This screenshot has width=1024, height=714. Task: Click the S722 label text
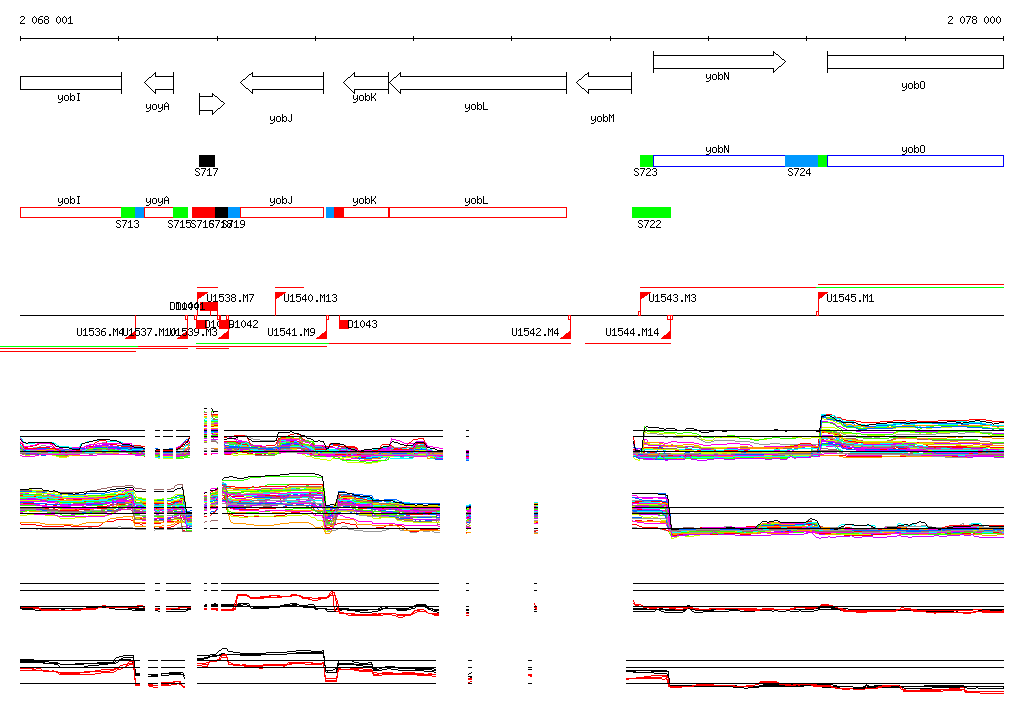coord(649,224)
